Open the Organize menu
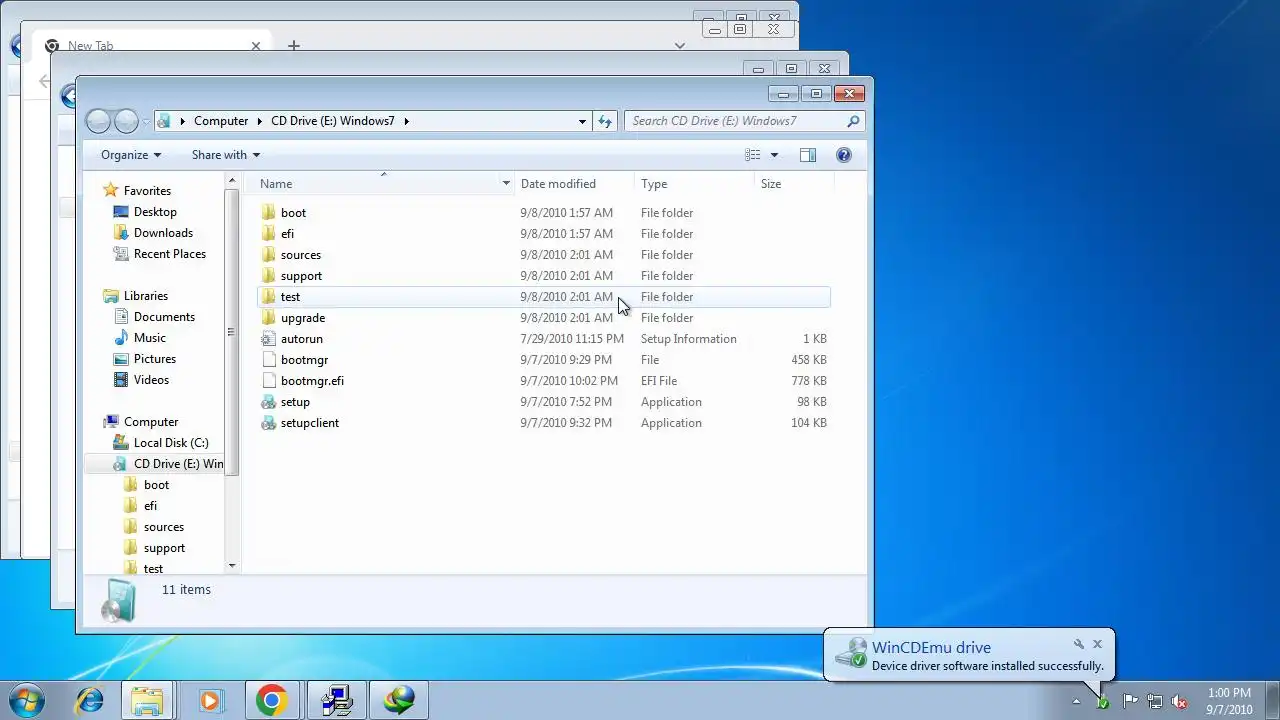This screenshot has width=1280, height=720. click(131, 155)
